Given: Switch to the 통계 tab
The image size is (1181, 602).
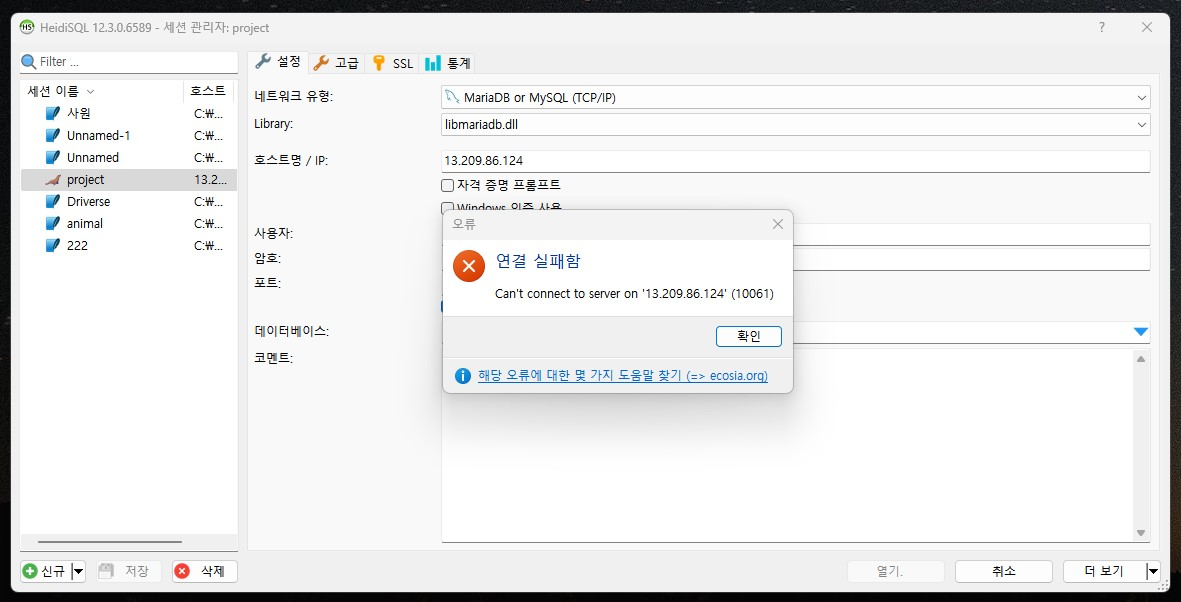Looking at the screenshot, I should click(447, 63).
